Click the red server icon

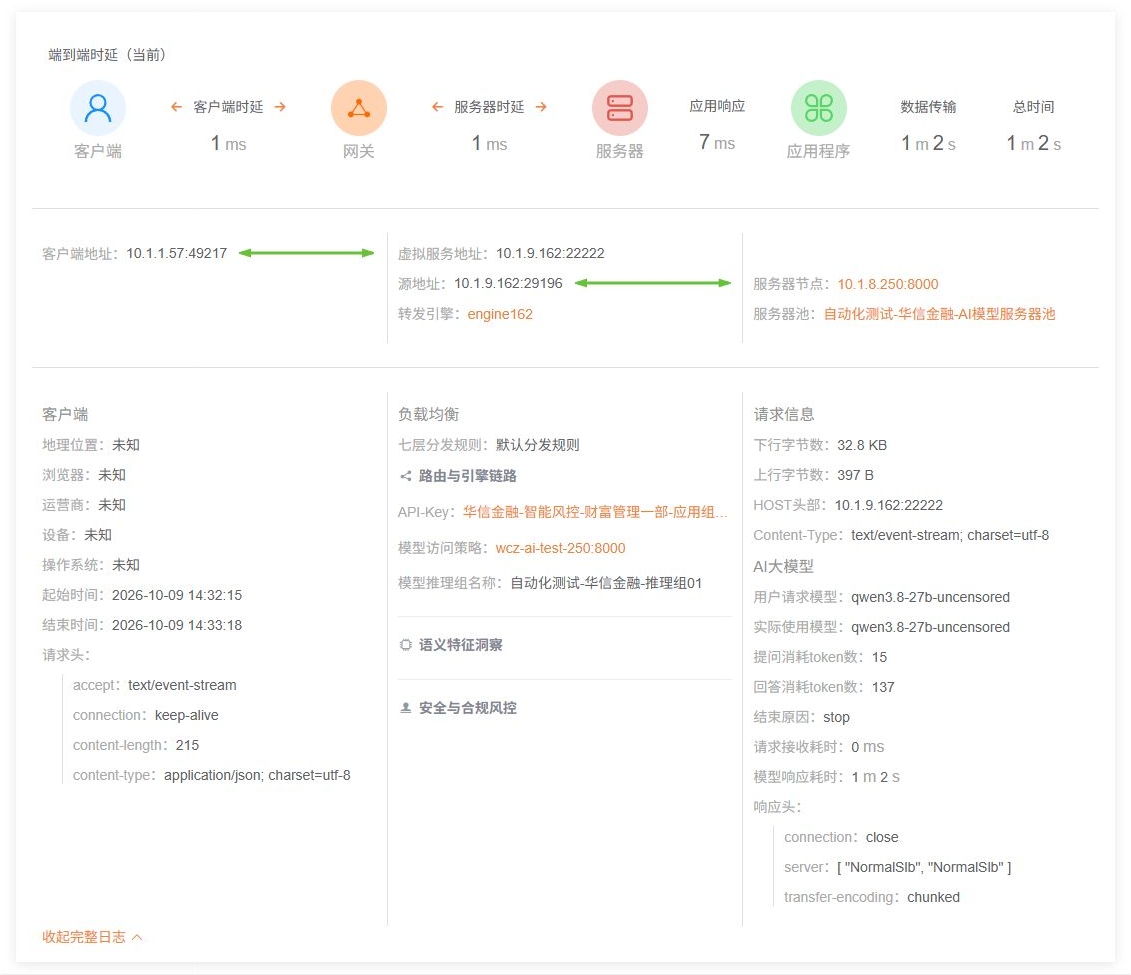tap(620, 108)
